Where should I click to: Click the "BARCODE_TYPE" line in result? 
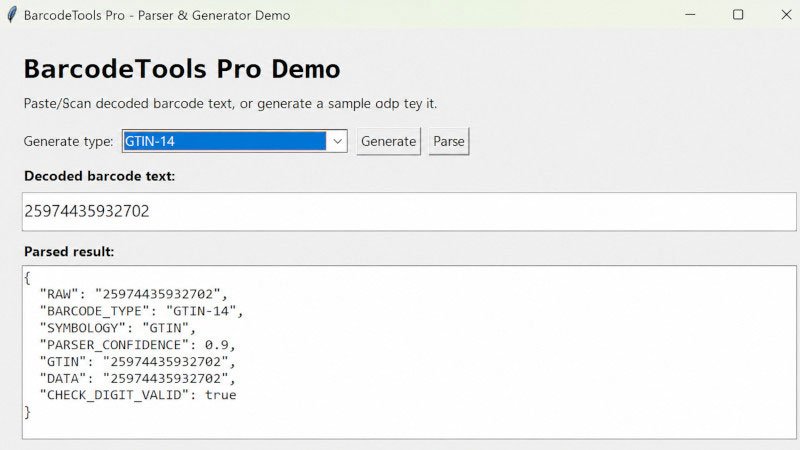coord(142,311)
